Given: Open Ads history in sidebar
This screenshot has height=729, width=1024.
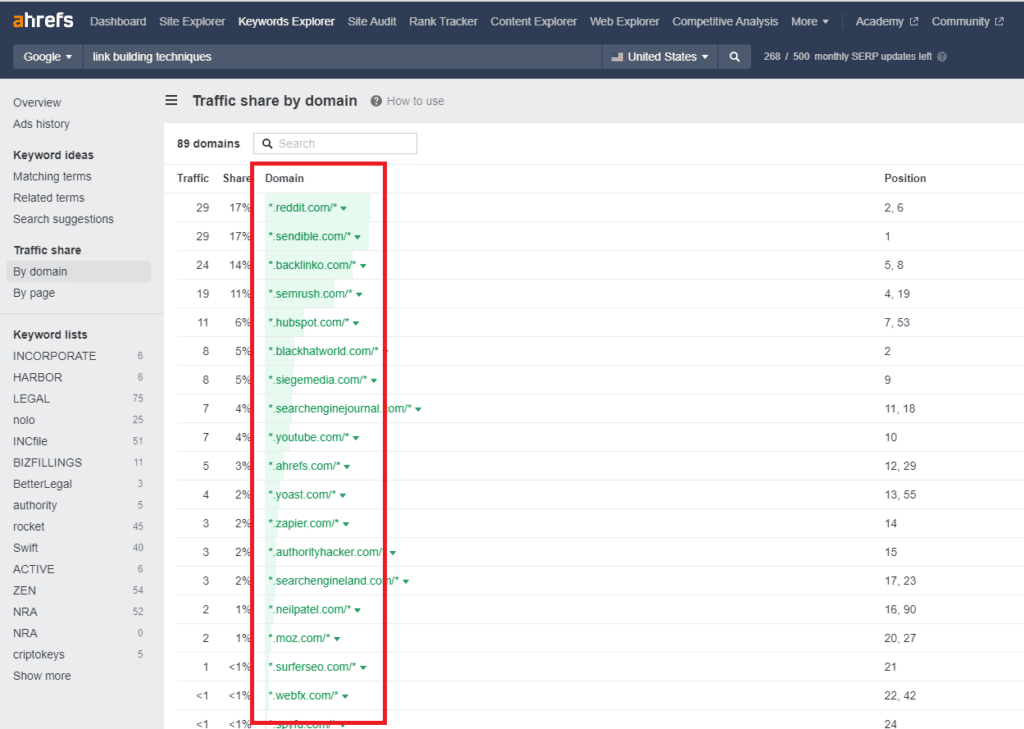Looking at the screenshot, I should click(41, 124).
